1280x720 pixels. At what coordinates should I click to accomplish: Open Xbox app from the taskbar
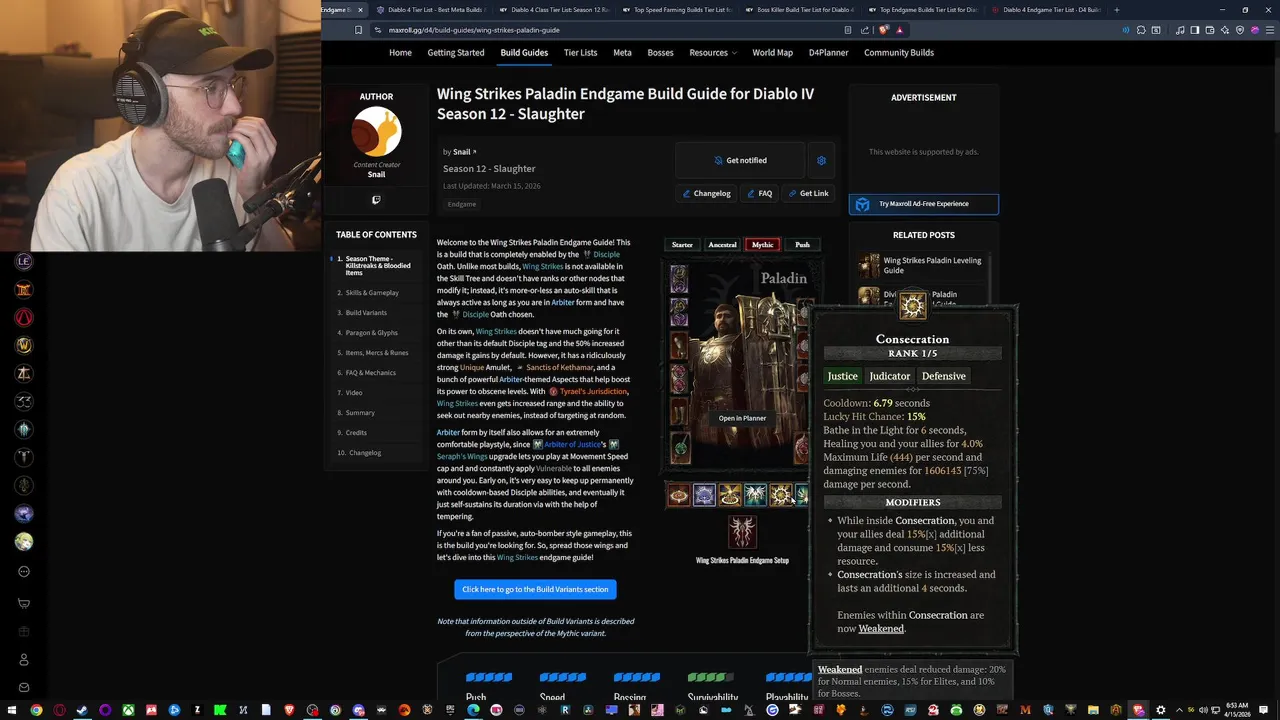[128, 710]
